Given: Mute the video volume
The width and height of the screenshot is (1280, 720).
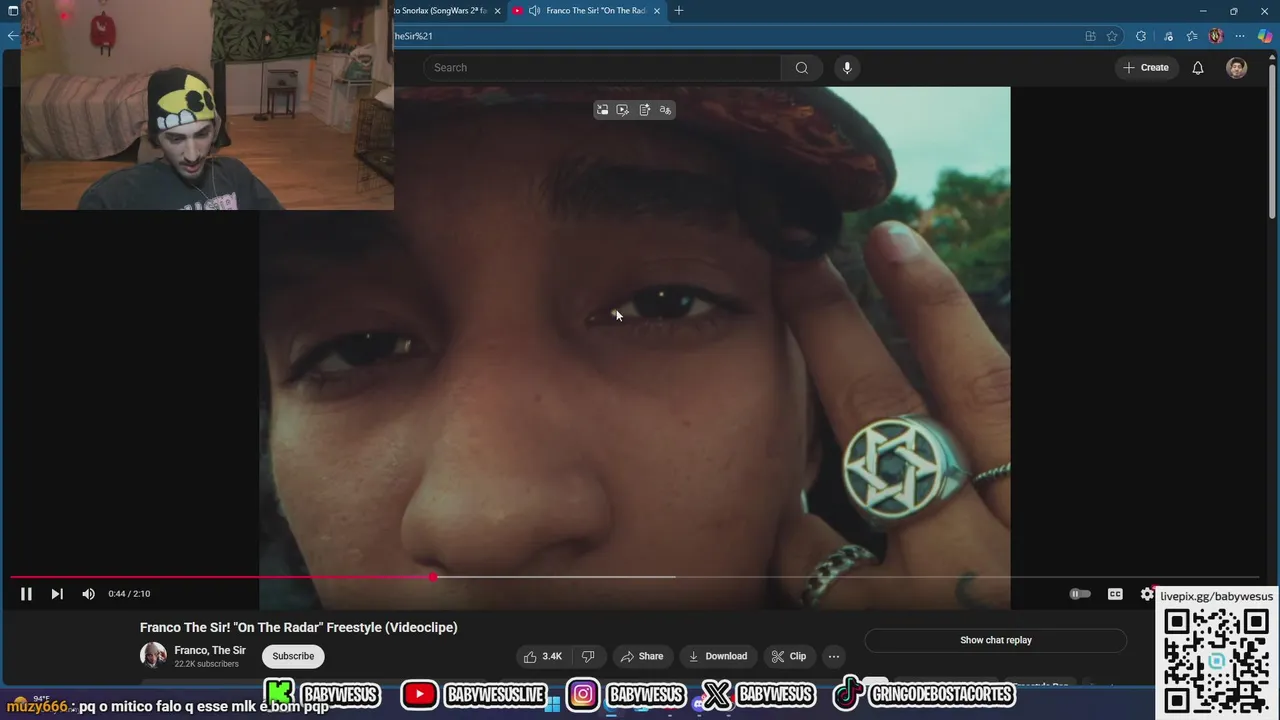Looking at the screenshot, I should 88,594.
